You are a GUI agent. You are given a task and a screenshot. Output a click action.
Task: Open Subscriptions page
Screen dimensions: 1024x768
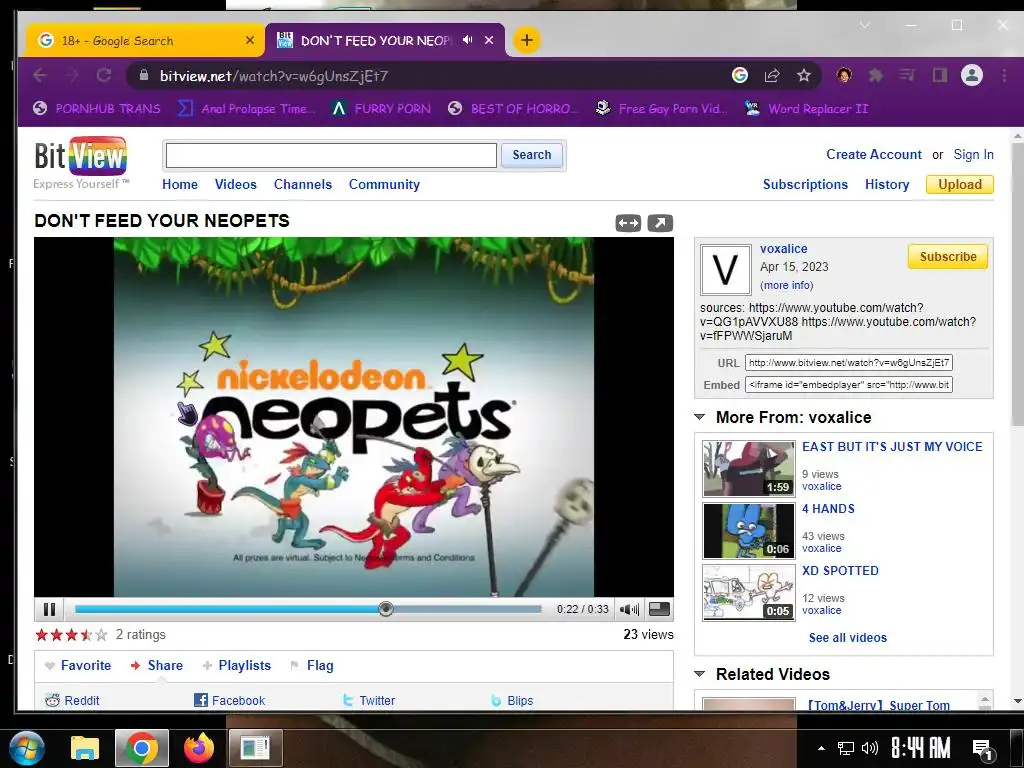(805, 185)
